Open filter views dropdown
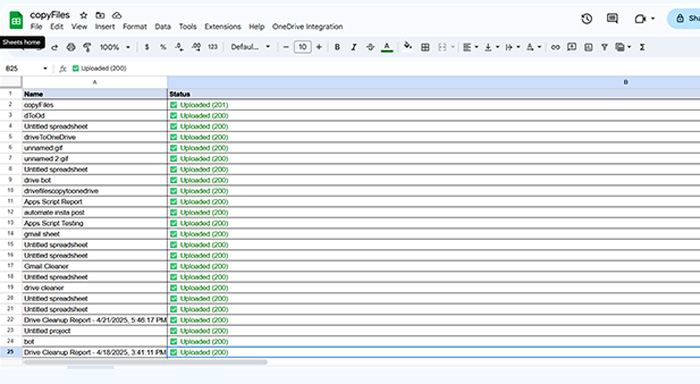This screenshot has width=700, height=384. click(x=623, y=47)
